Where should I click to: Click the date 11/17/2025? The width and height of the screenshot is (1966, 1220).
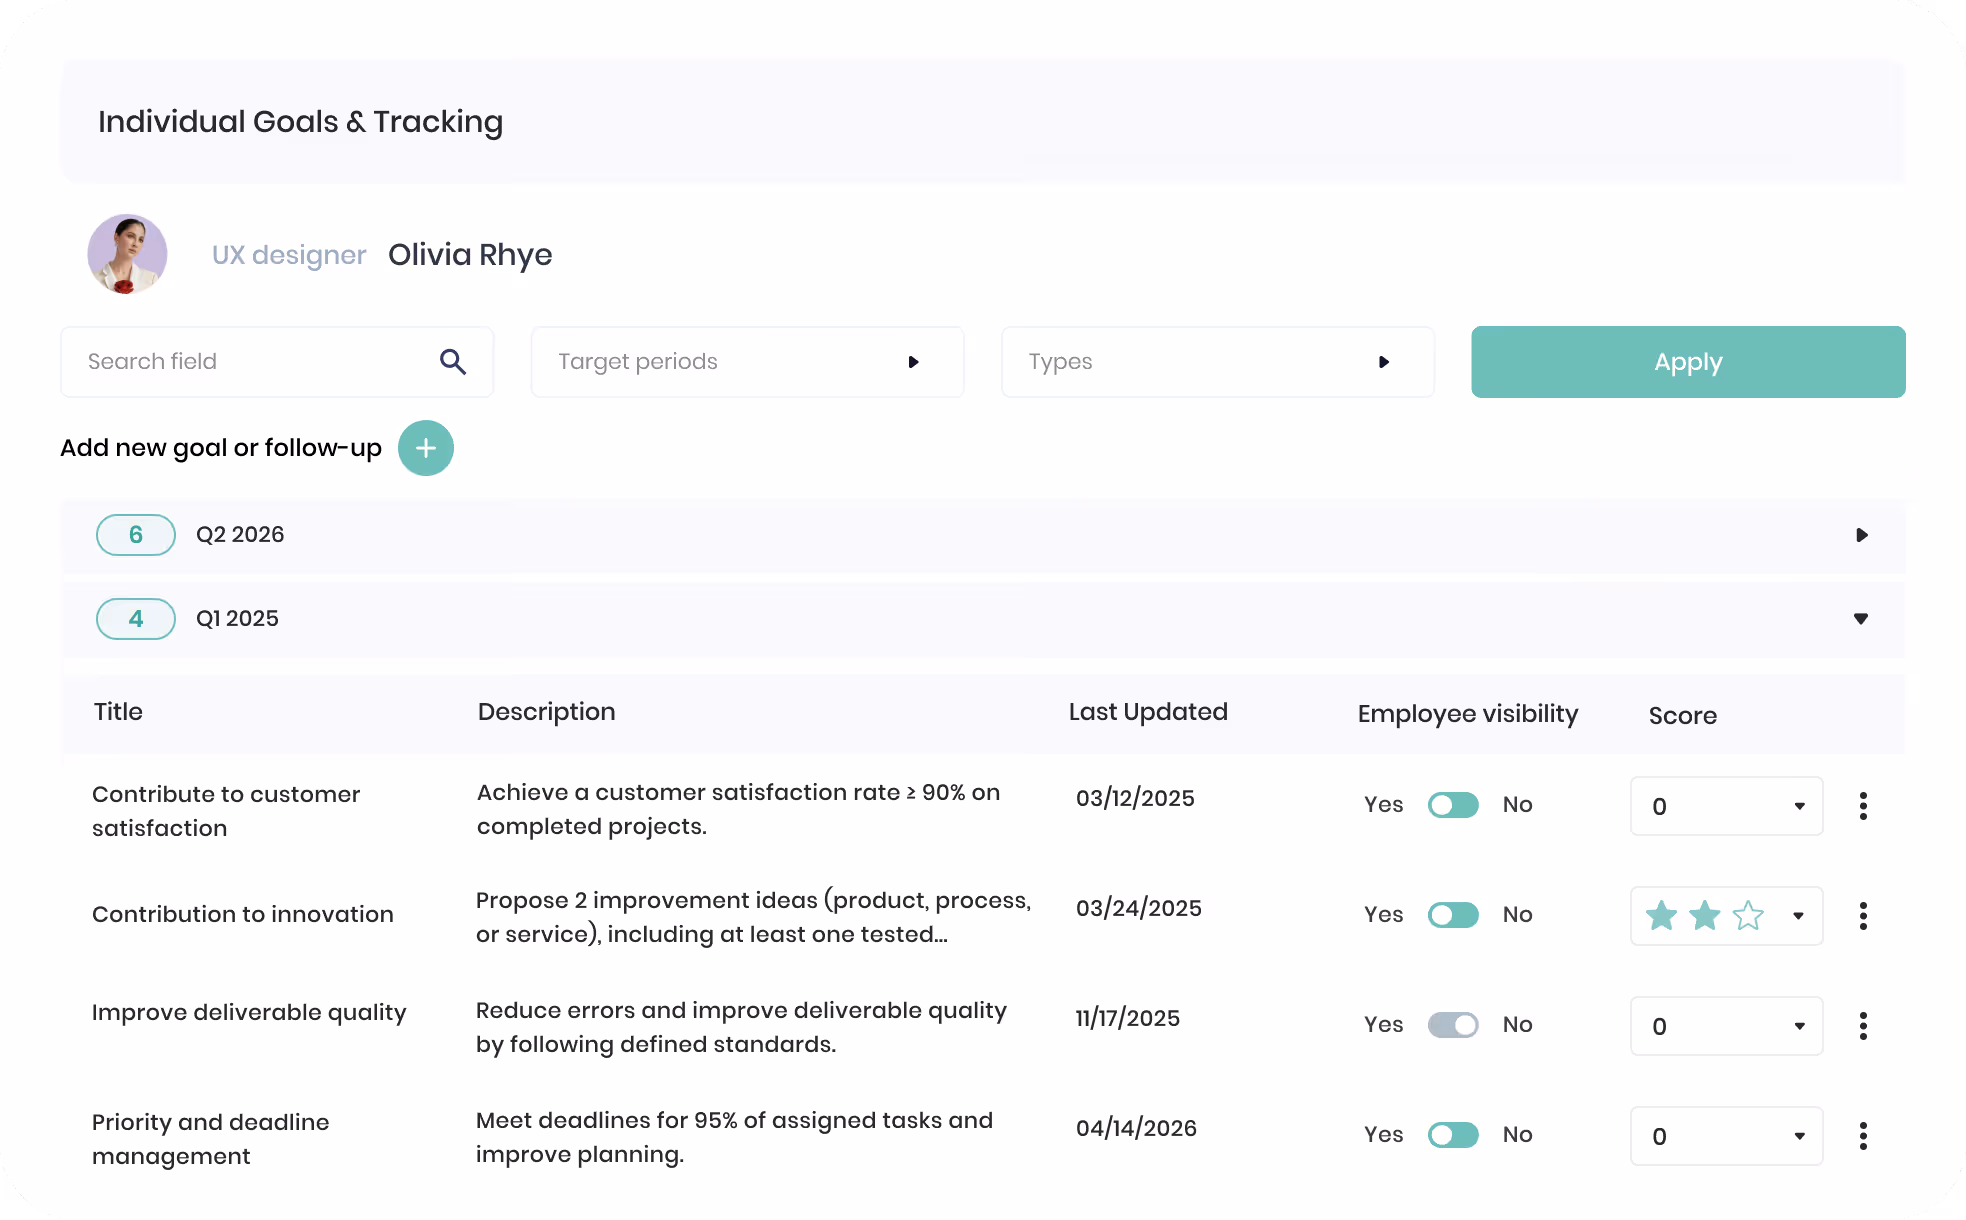pyautogui.click(x=1128, y=1018)
